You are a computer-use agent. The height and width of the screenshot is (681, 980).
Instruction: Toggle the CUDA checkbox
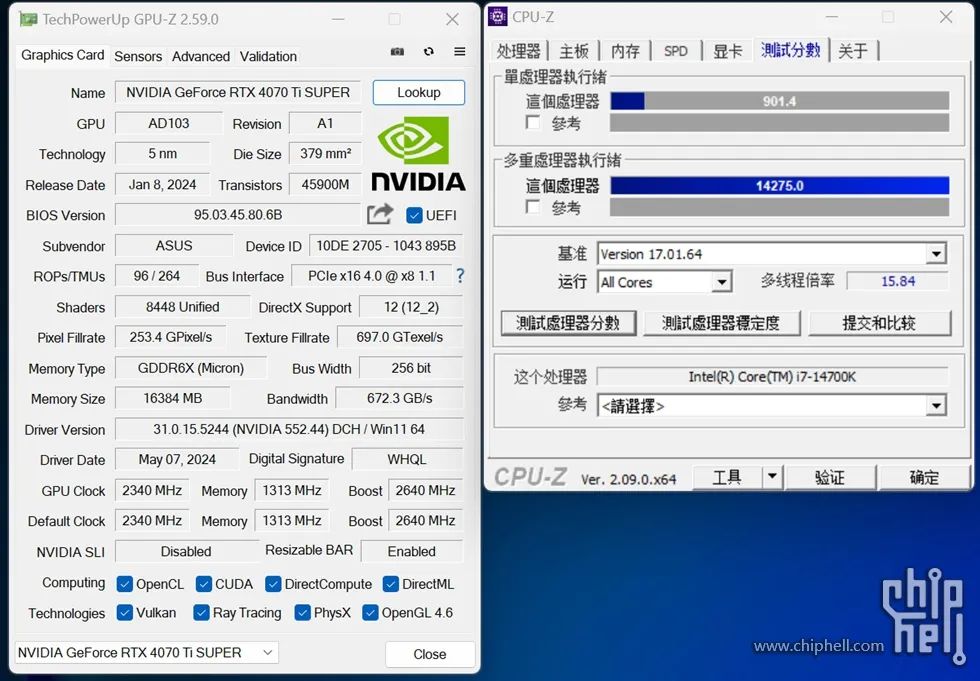click(x=204, y=584)
